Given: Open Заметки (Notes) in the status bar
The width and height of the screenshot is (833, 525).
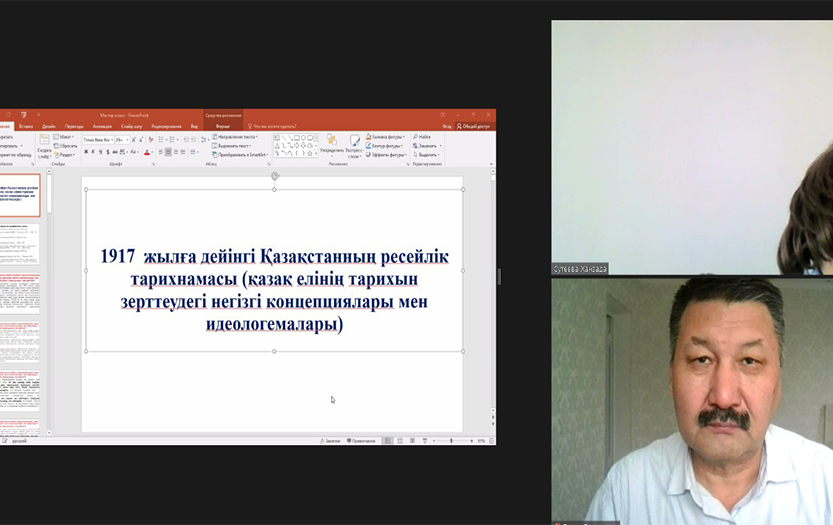Looking at the screenshot, I should 331,440.
